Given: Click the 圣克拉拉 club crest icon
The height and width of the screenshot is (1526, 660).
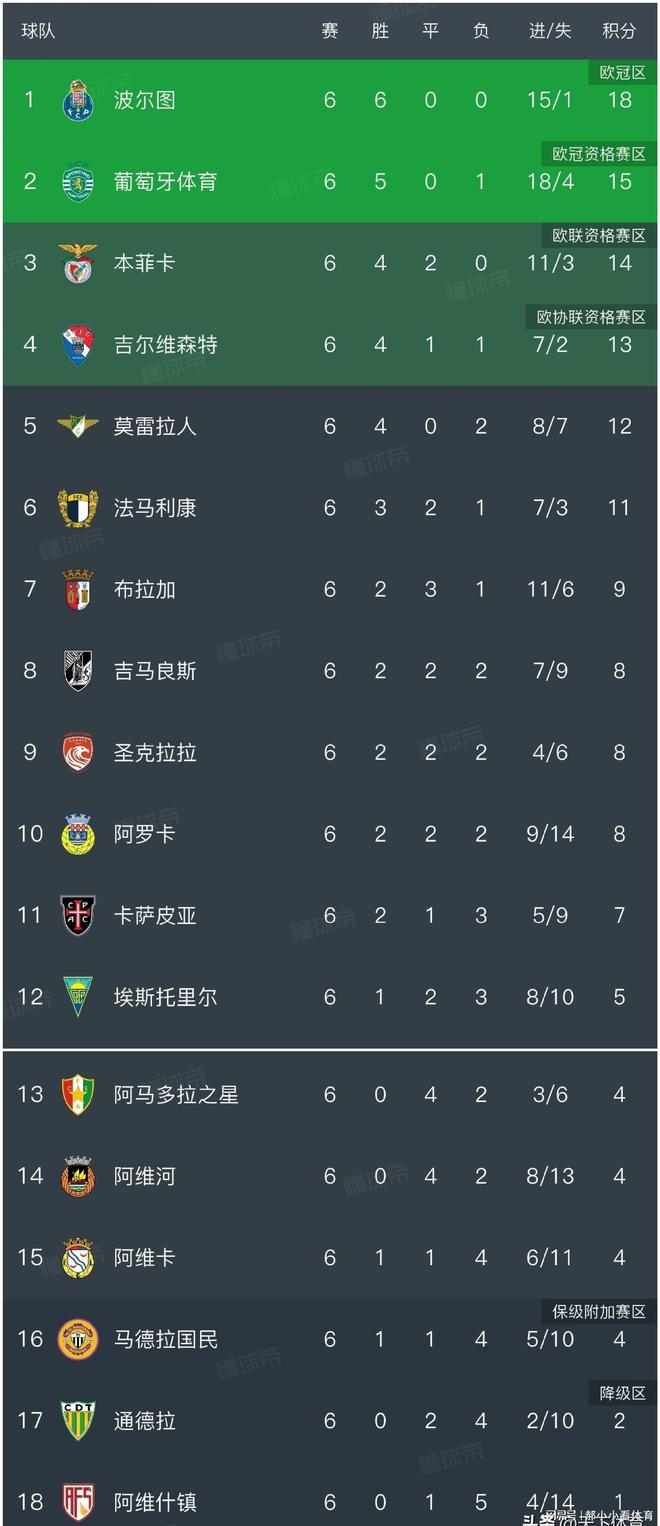Looking at the screenshot, I should click(78, 752).
